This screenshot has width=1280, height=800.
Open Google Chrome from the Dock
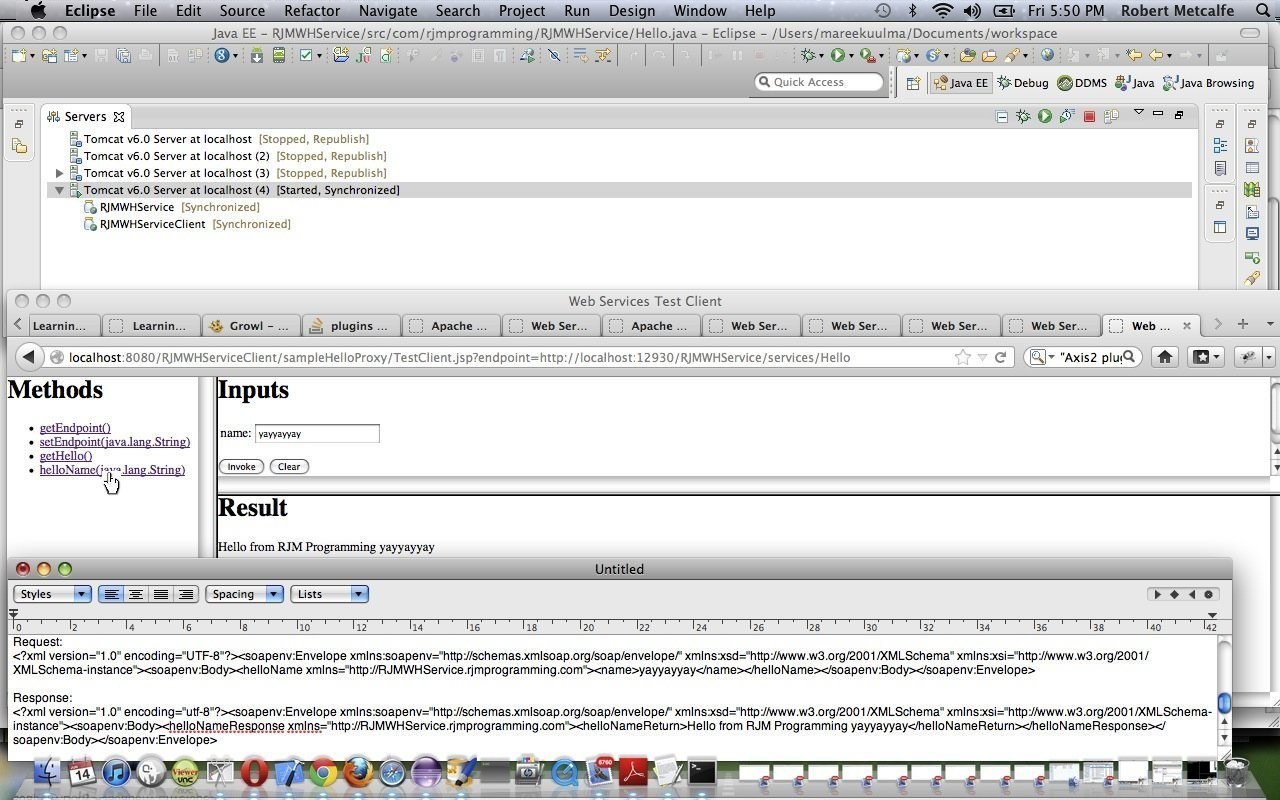point(322,772)
